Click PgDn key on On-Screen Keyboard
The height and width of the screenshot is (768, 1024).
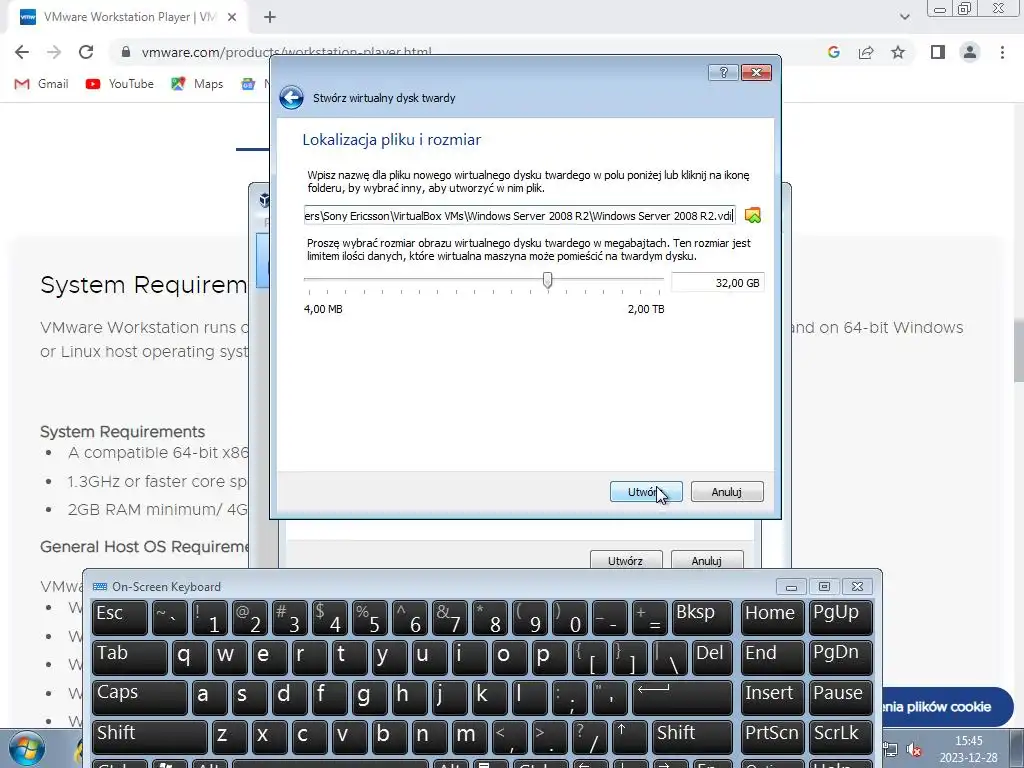(x=841, y=658)
